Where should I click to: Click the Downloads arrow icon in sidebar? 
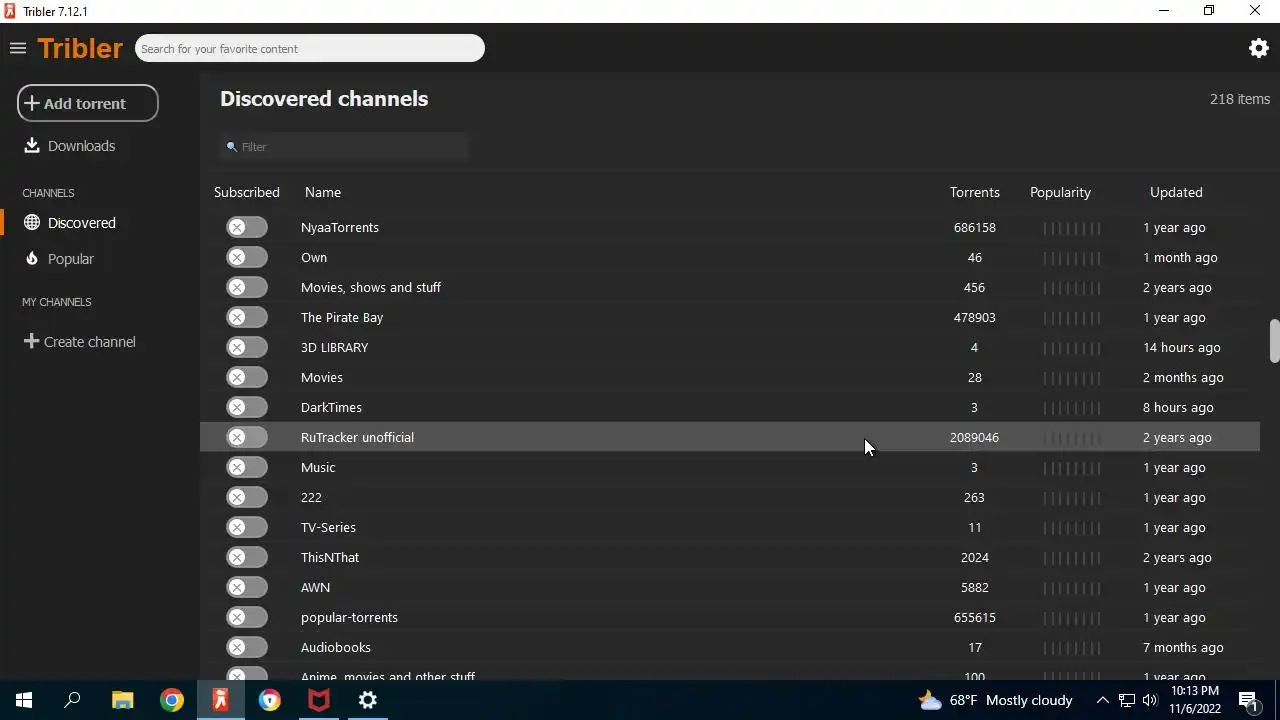click(x=32, y=146)
